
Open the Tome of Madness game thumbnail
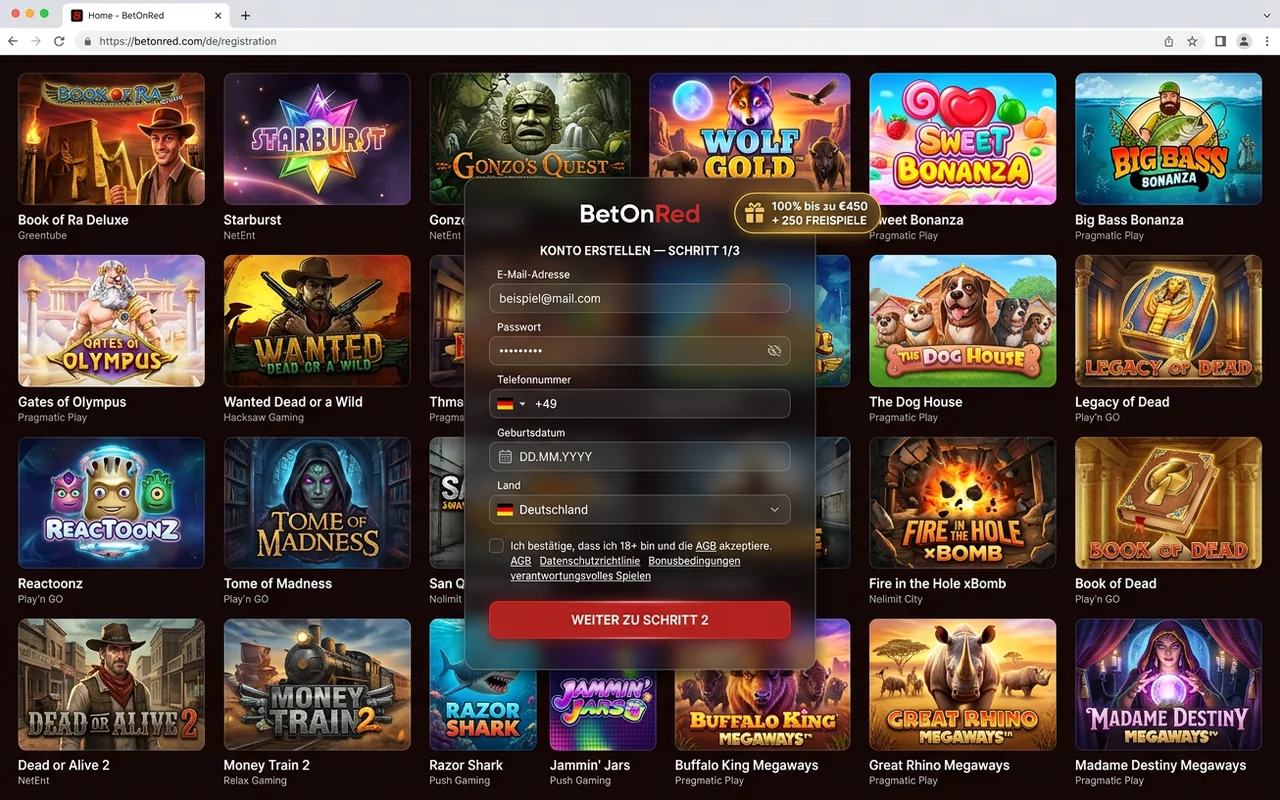tap(317, 503)
